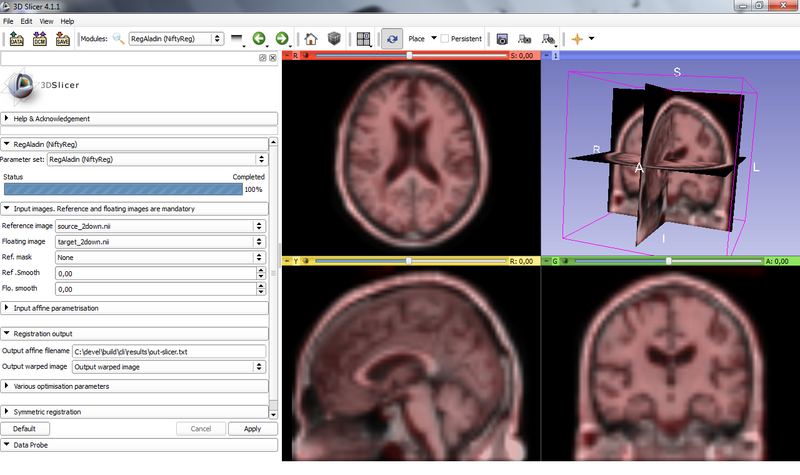Enable the Persistent checkbox
800x475 pixels.
pos(444,39)
